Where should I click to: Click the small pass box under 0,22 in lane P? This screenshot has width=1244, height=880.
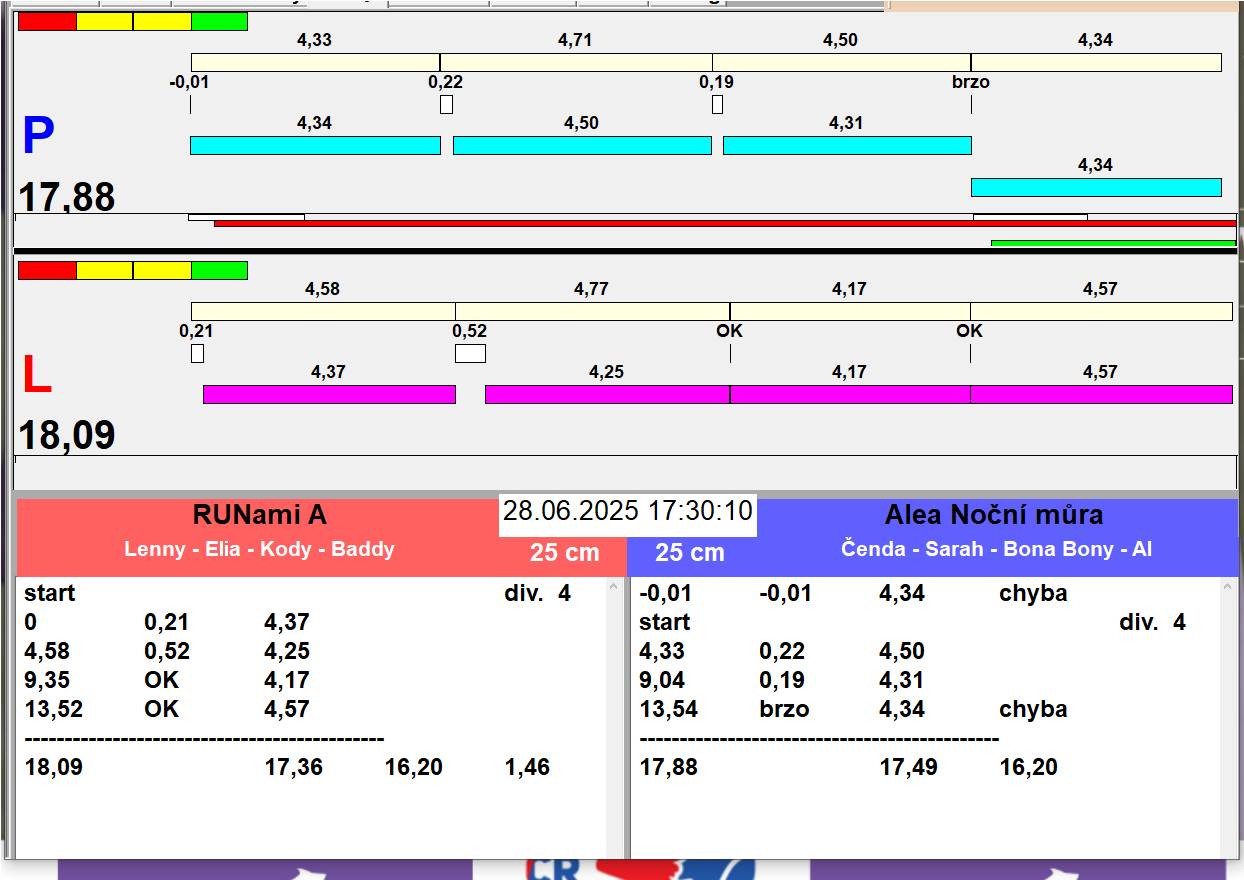[x=446, y=104]
